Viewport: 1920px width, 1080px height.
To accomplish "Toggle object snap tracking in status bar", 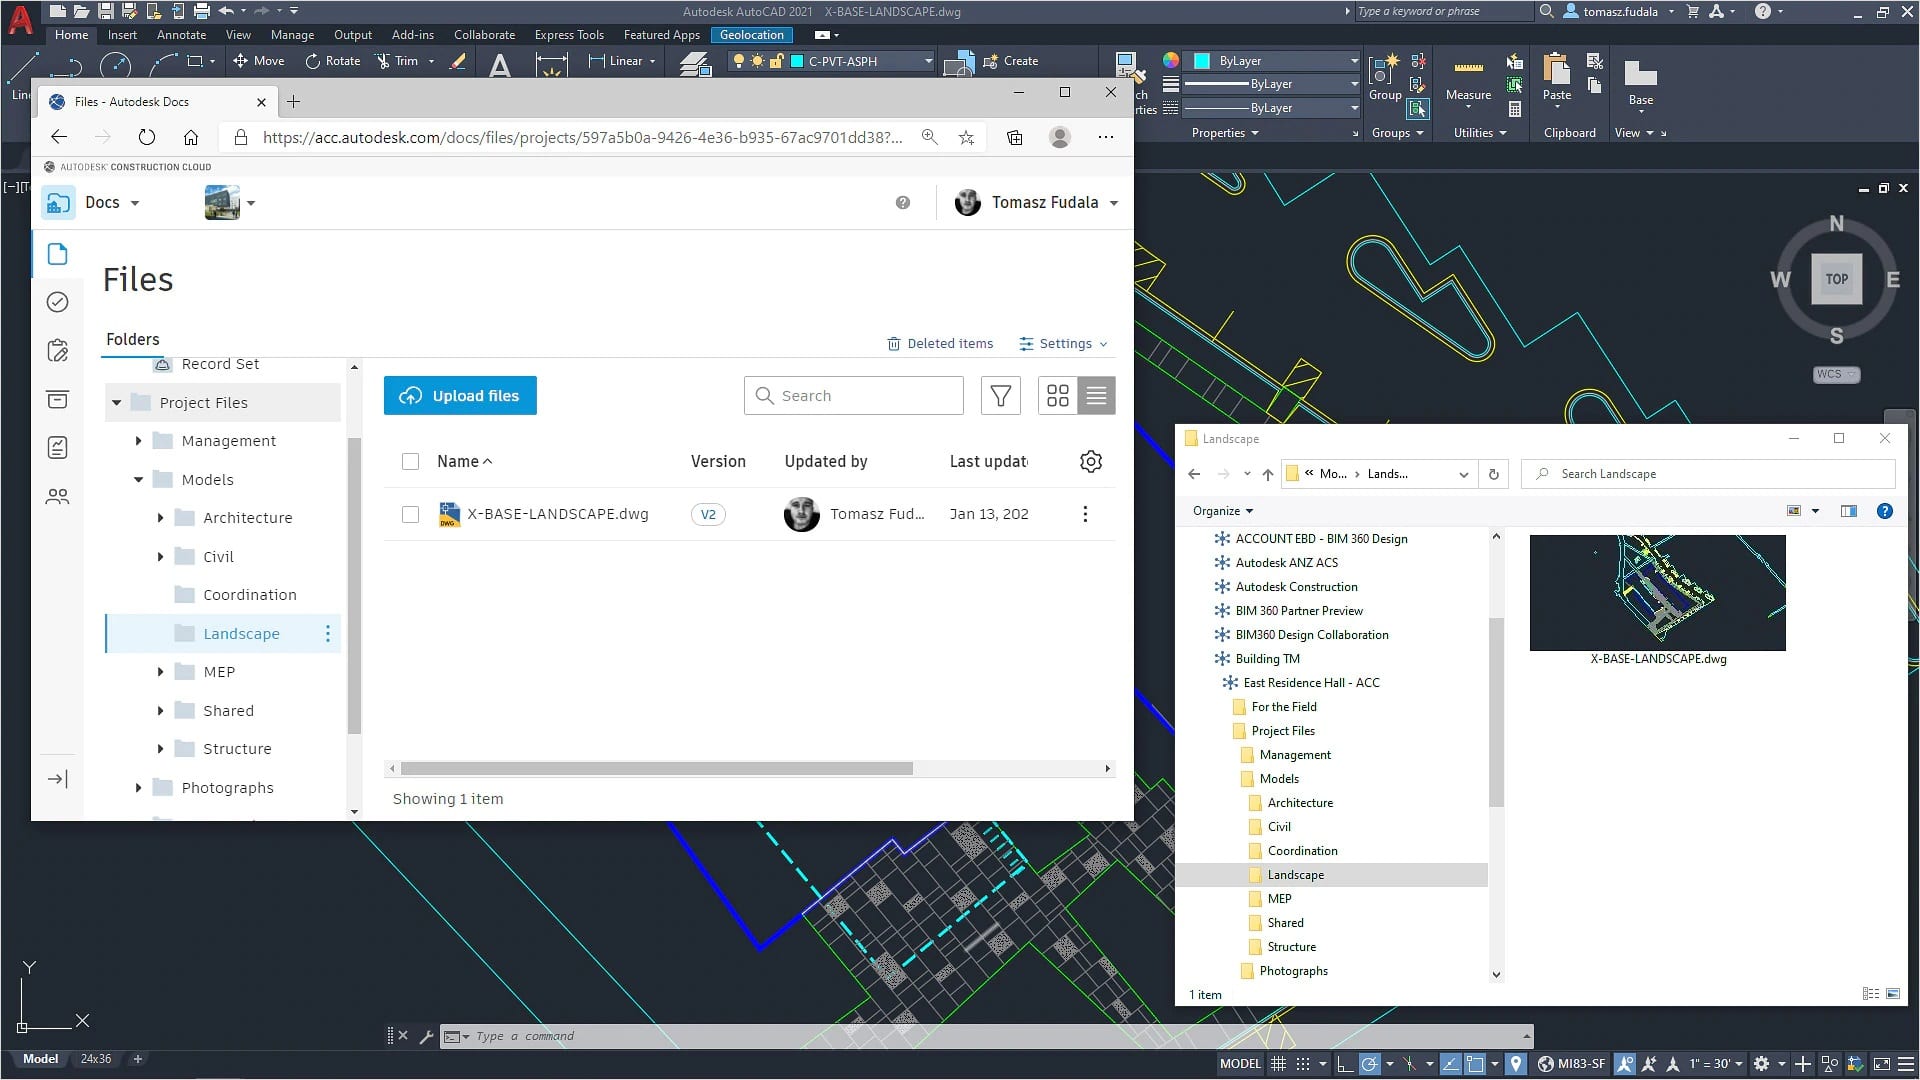I will coord(1450,1063).
